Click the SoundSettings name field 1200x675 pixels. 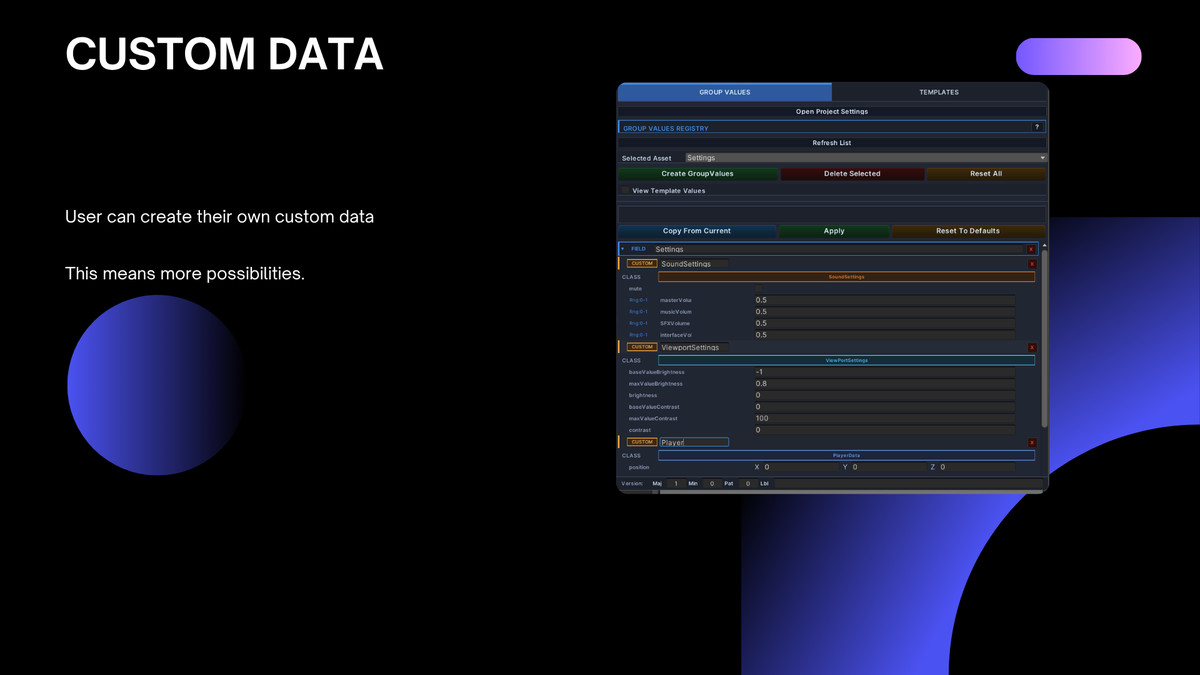click(x=694, y=264)
